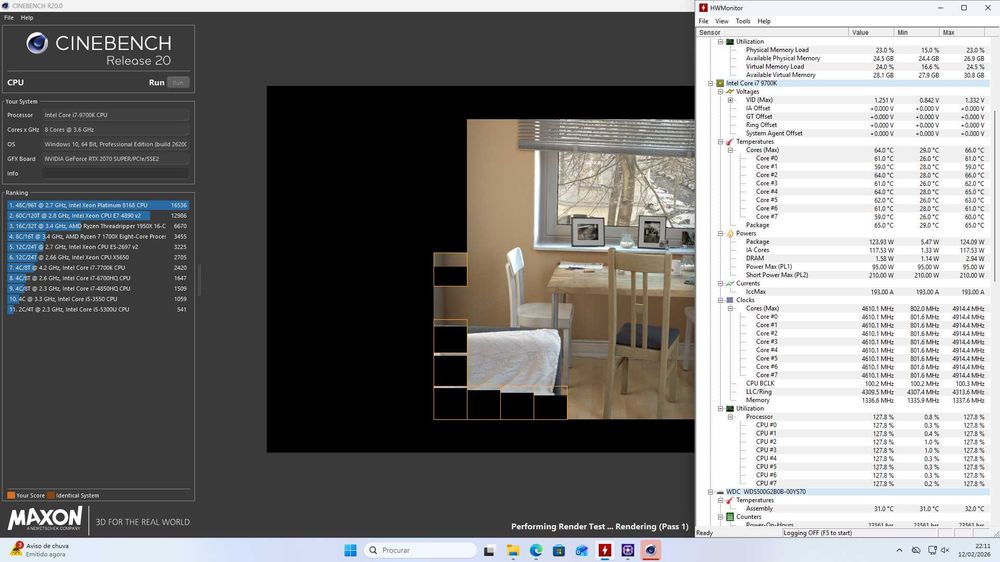
Task: Open Cinebench File menu
Action: pos(9,18)
